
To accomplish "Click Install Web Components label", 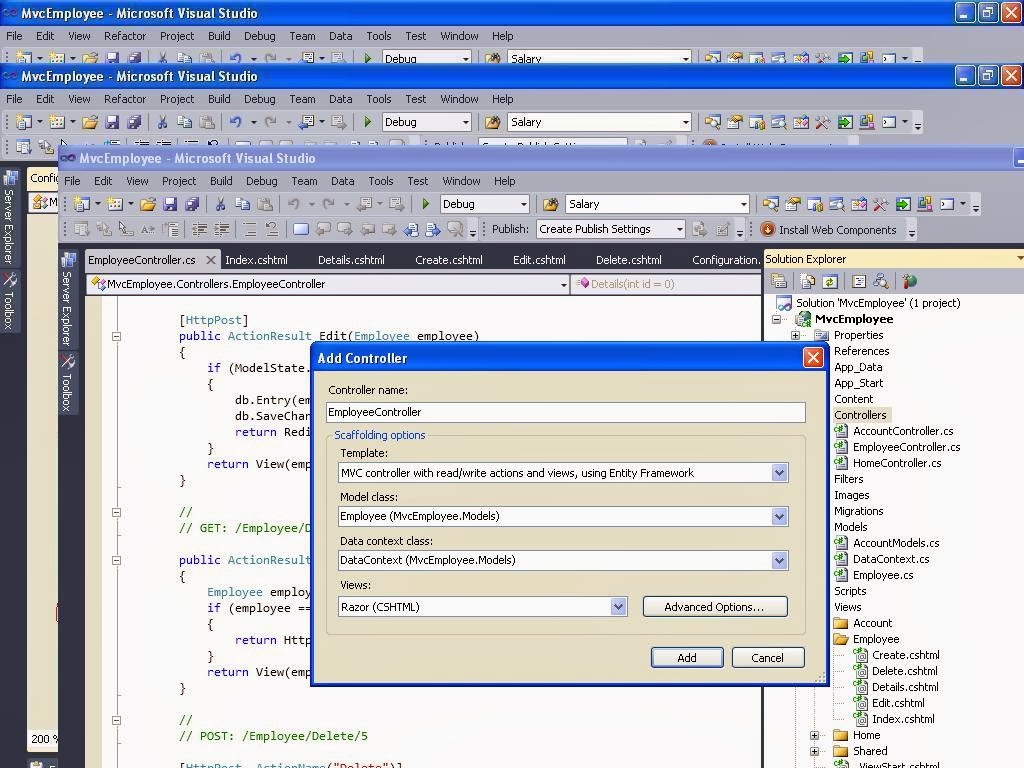I will 837,230.
